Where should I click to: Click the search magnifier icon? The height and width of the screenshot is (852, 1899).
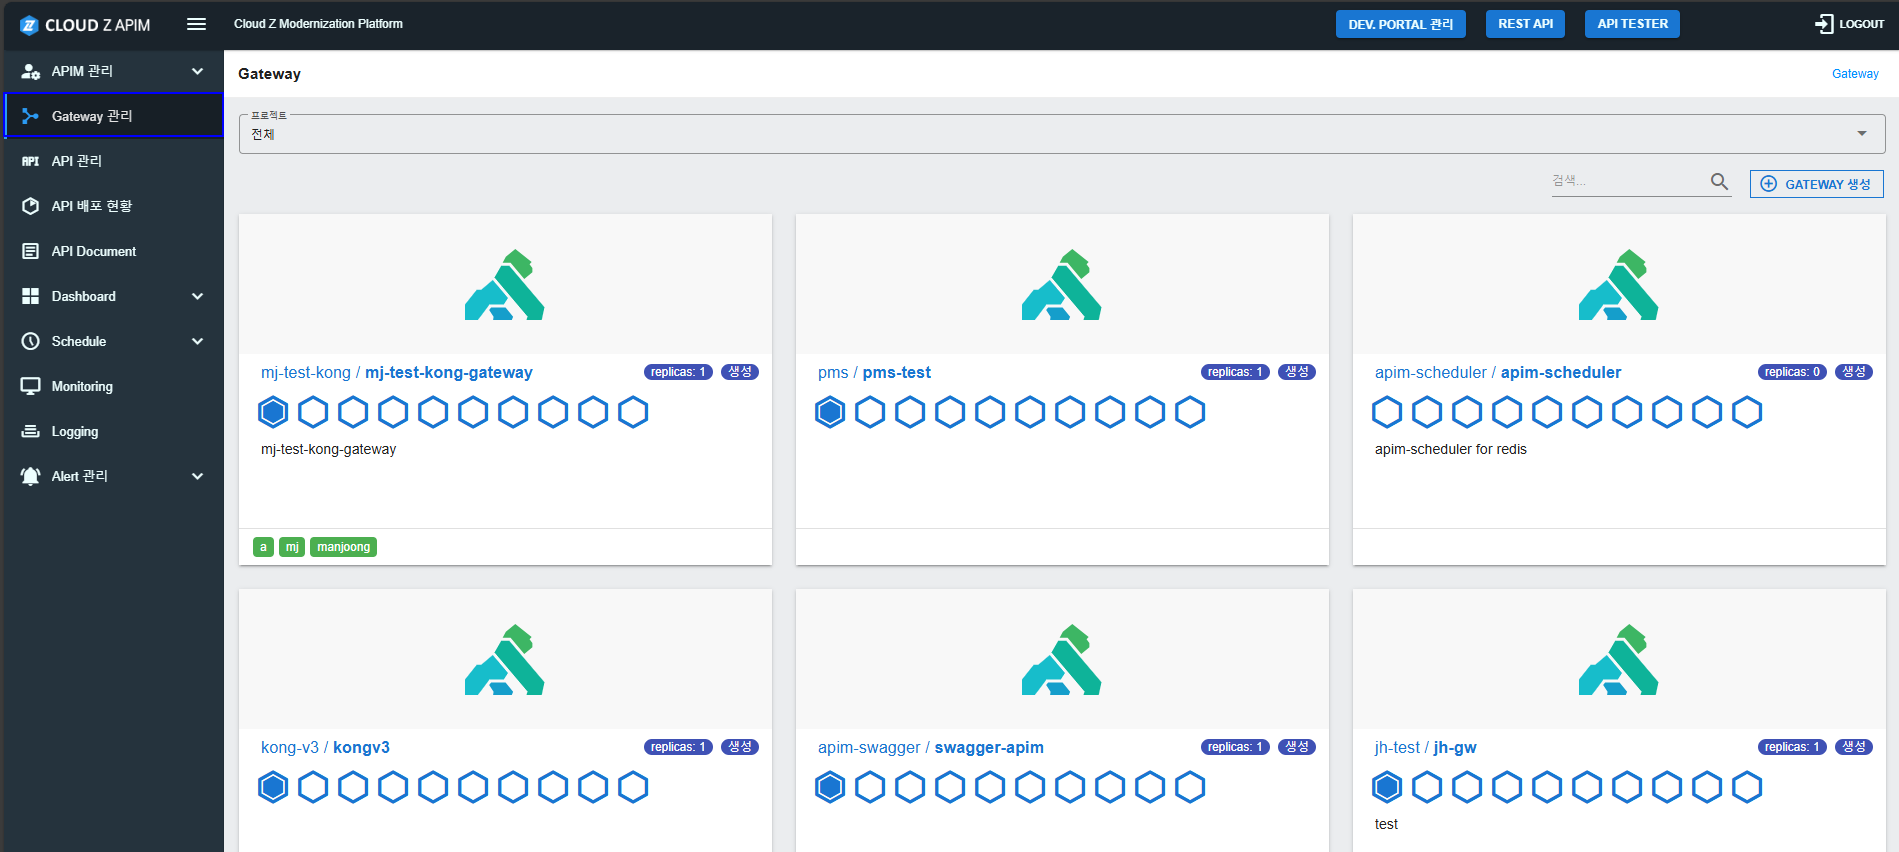tap(1719, 181)
